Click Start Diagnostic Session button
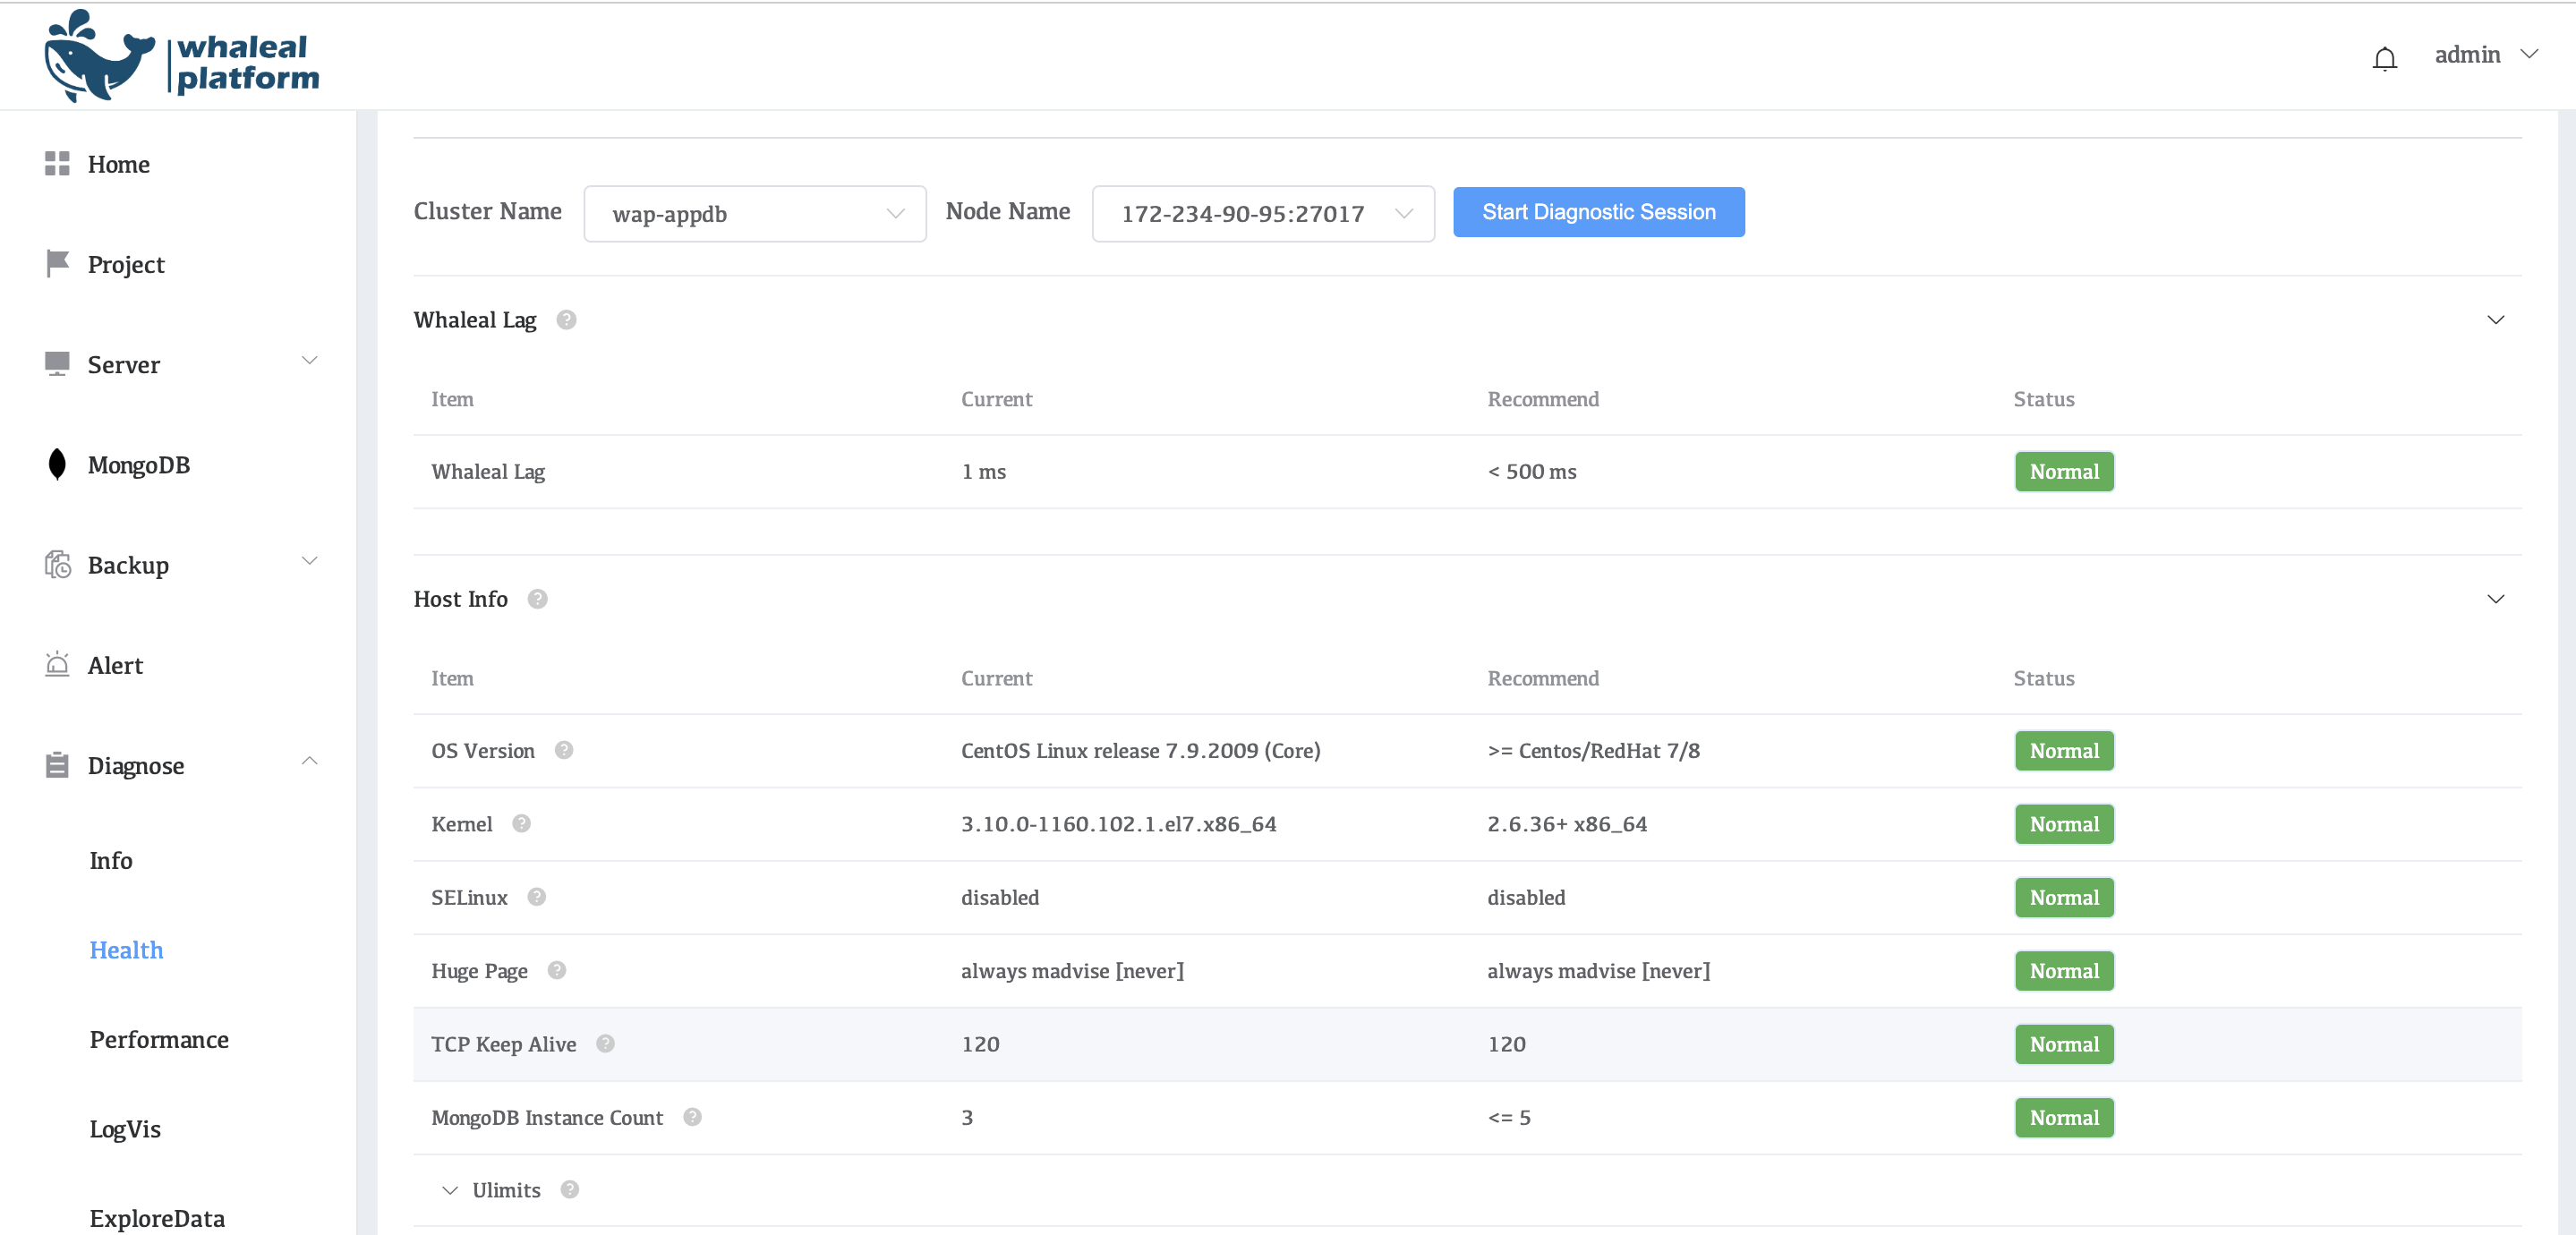The width and height of the screenshot is (2576, 1235). pyautogui.click(x=1598, y=212)
